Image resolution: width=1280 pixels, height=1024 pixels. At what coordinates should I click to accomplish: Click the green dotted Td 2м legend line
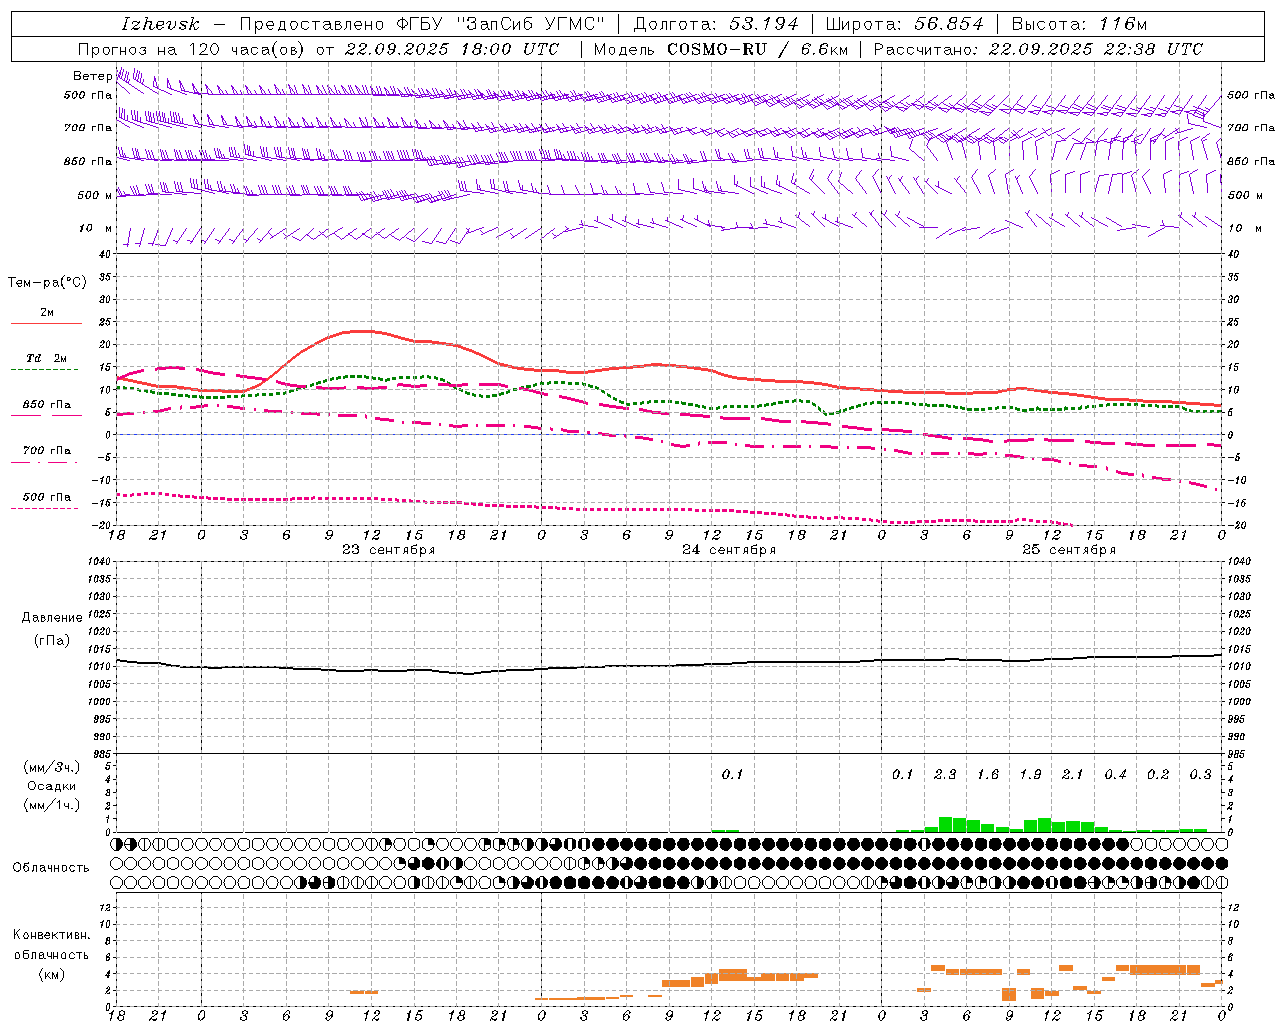44,370
